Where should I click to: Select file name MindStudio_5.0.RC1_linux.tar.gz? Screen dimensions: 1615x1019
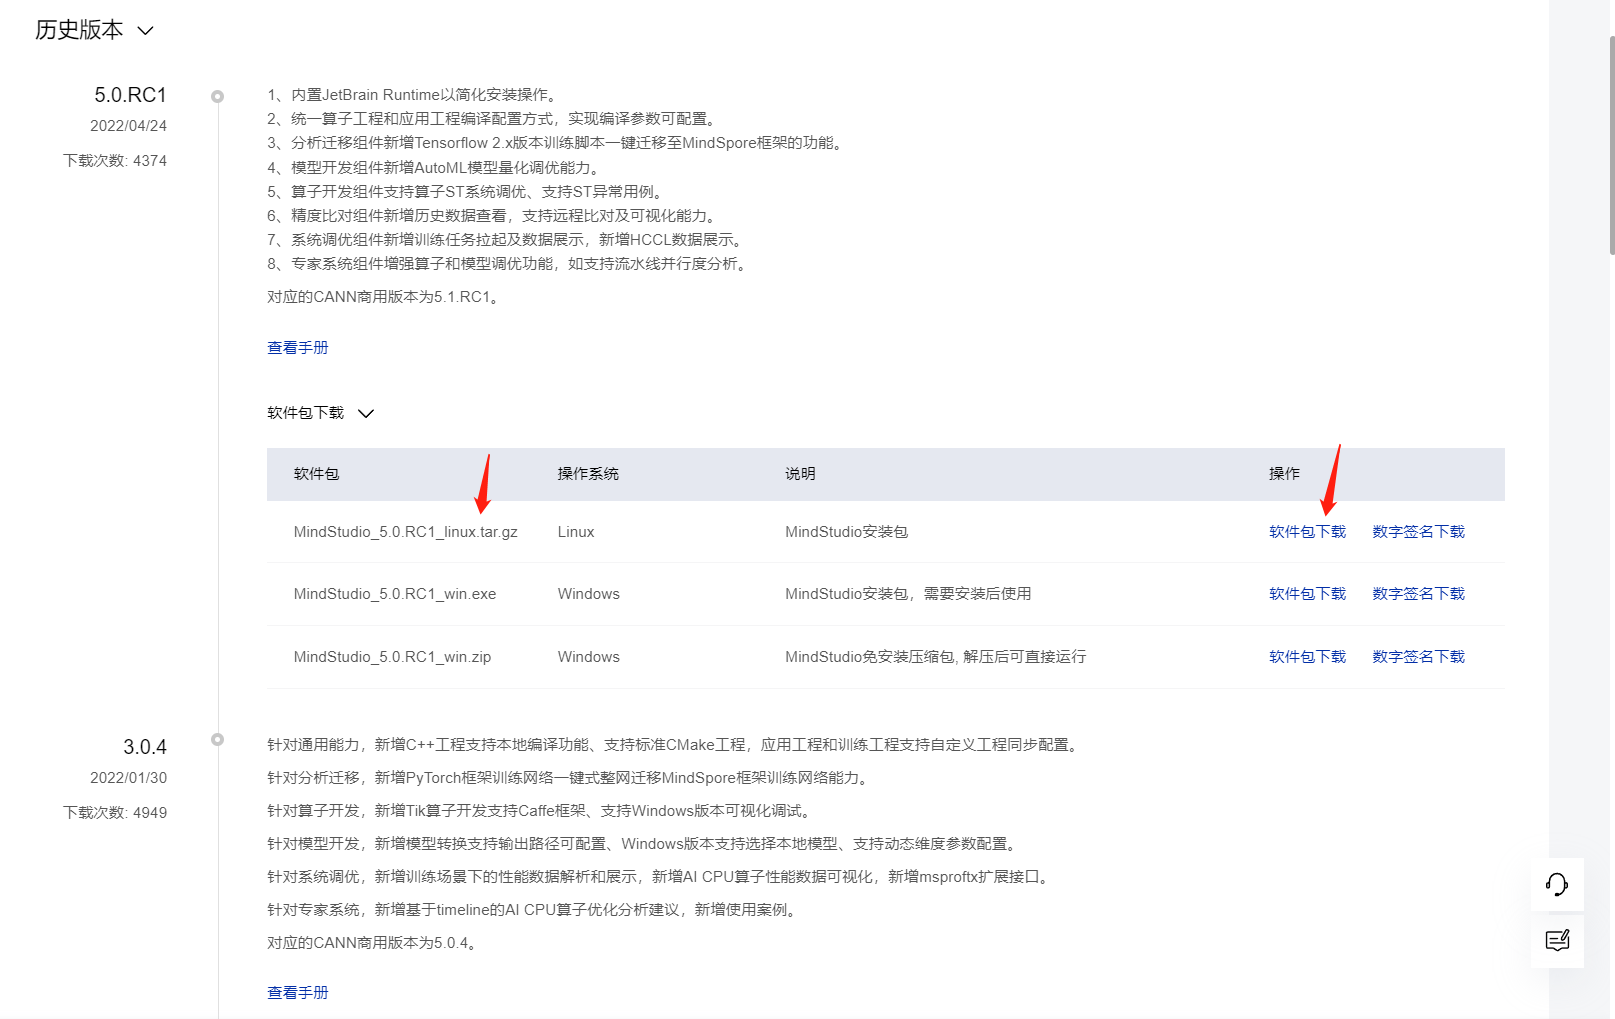tap(406, 532)
